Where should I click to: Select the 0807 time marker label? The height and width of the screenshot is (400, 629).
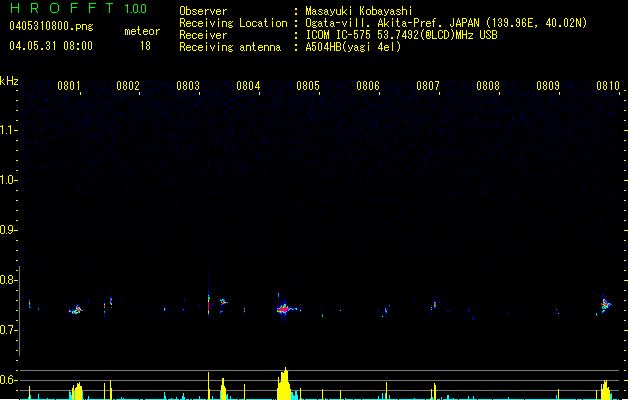pyautogui.click(x=428, y=86)
